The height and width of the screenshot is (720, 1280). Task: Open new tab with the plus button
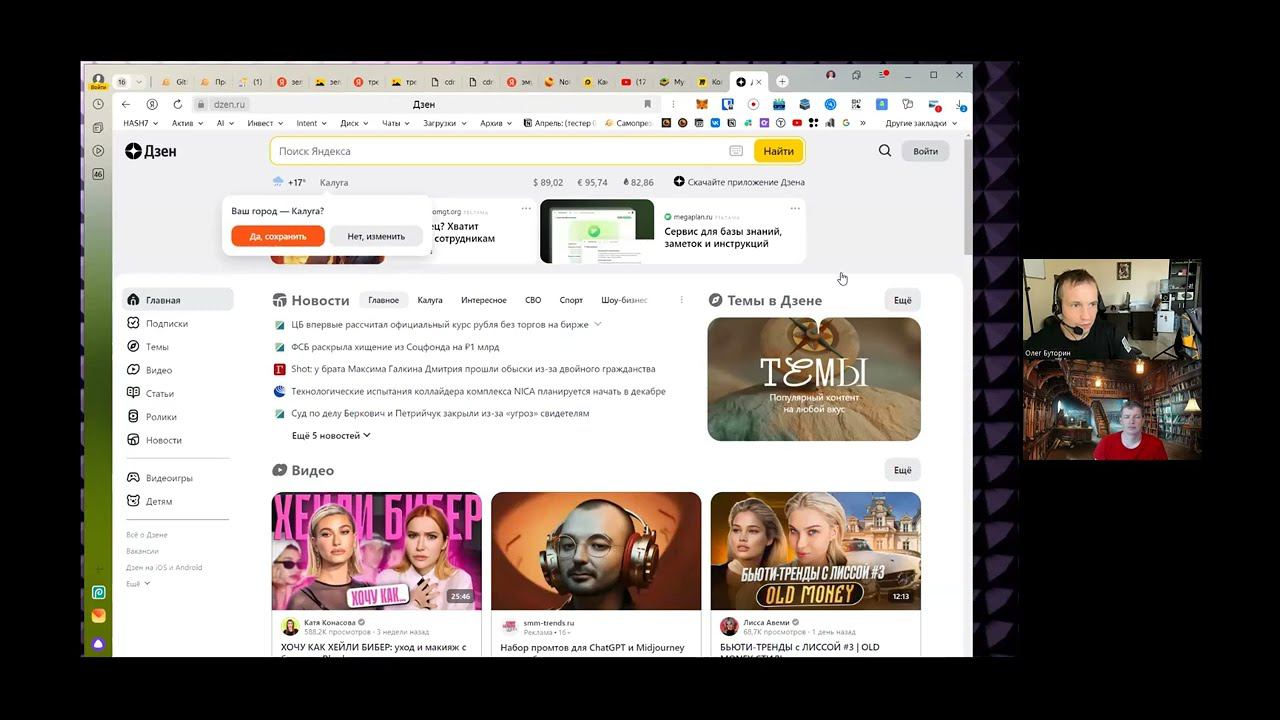pyautogui.click(x=782, y=82)
